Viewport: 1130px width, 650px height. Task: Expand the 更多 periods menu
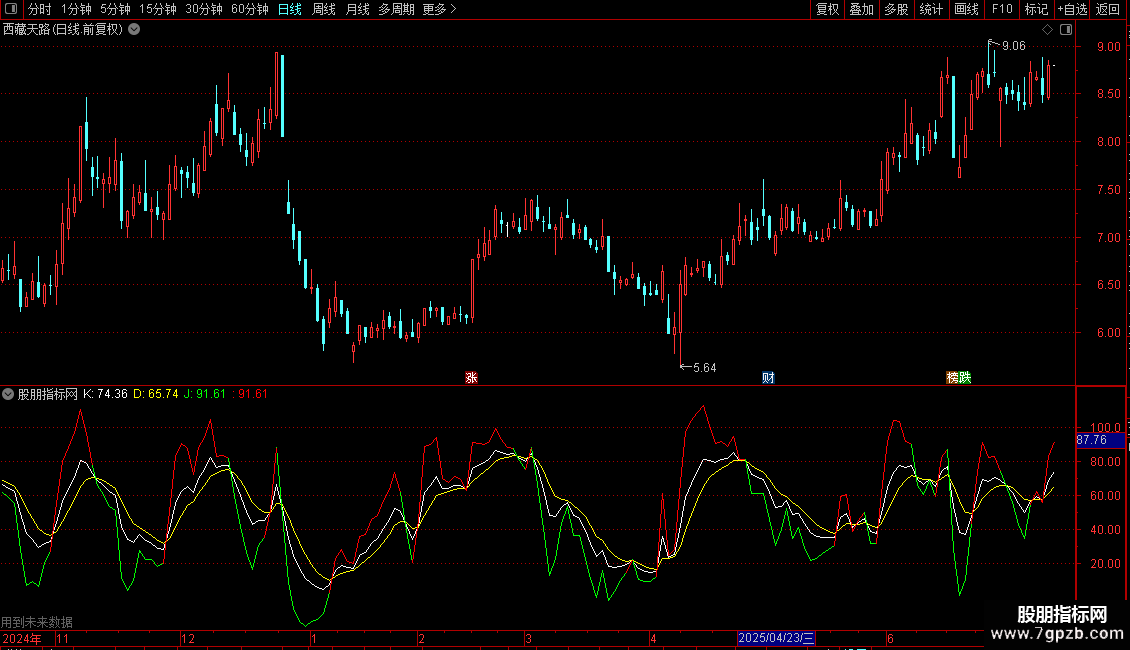click(440, 9)
